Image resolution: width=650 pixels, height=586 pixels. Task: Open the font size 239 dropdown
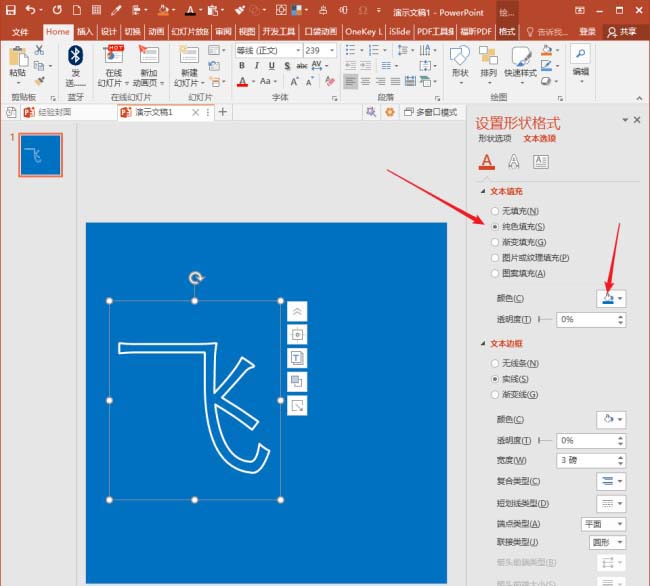click(332, 51)
